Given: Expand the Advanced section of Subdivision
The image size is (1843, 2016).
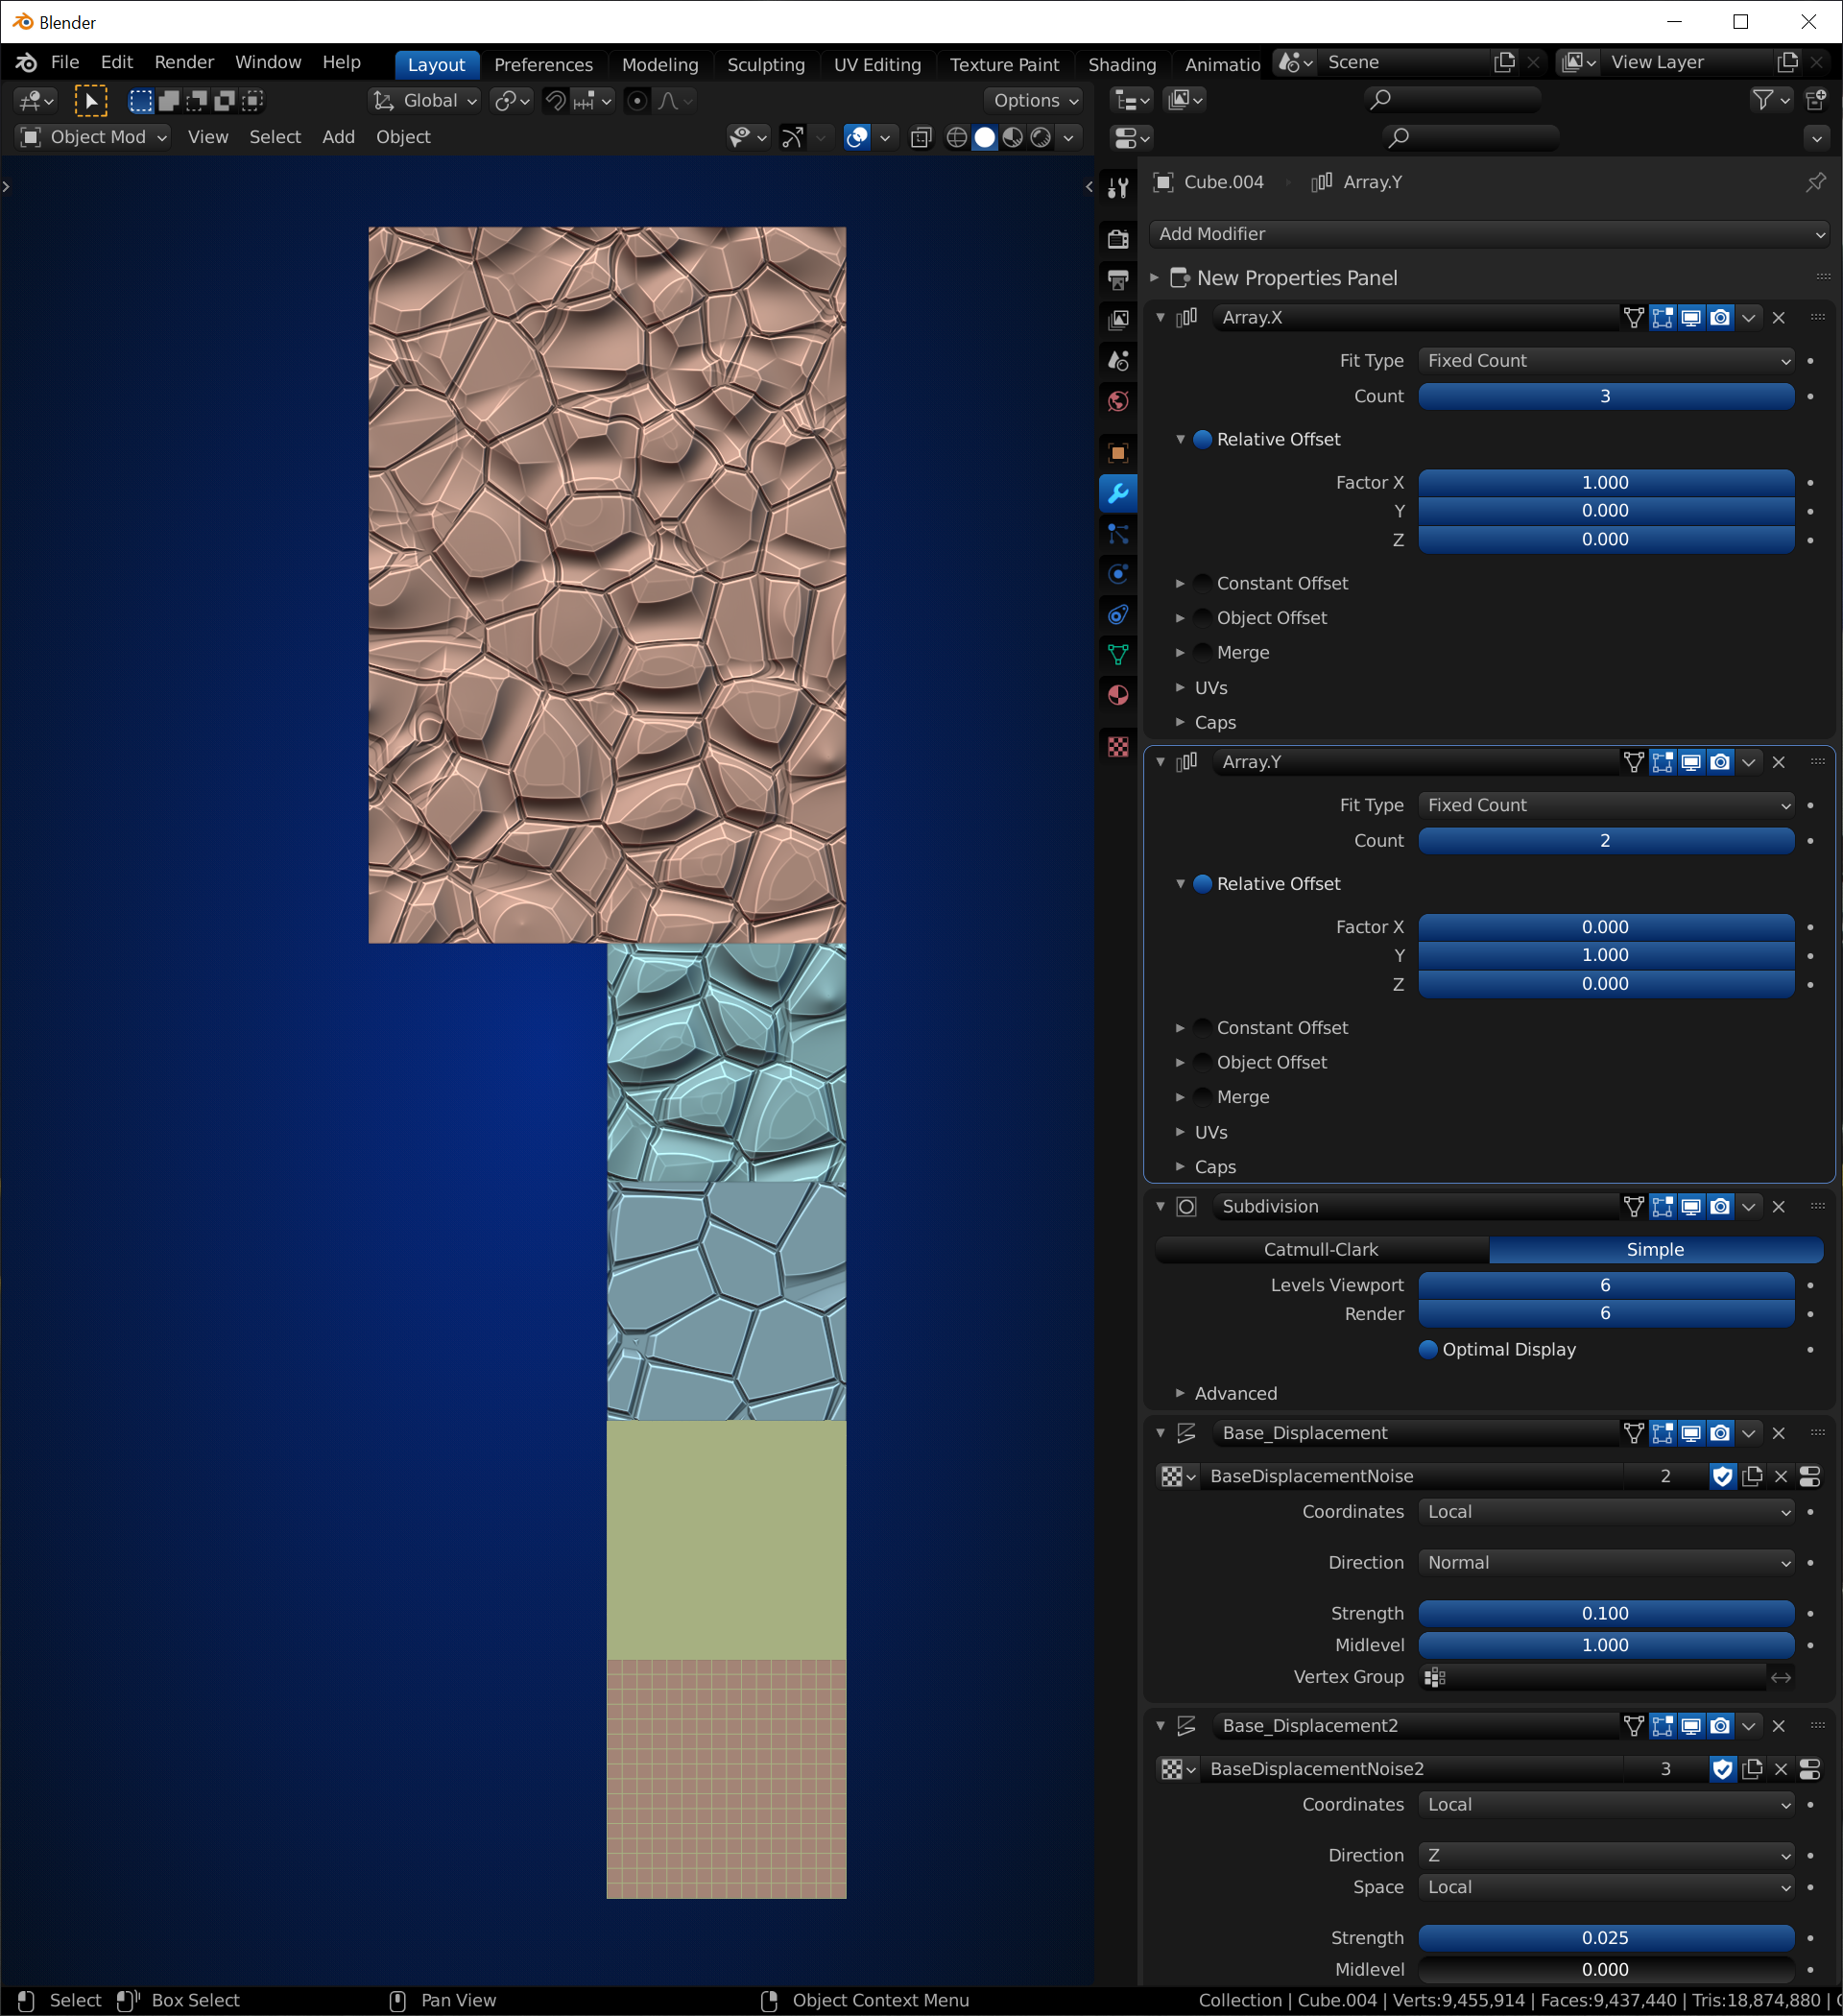Looking at the screenshot, I should pyautogui.click(x=1235, y=1393).
